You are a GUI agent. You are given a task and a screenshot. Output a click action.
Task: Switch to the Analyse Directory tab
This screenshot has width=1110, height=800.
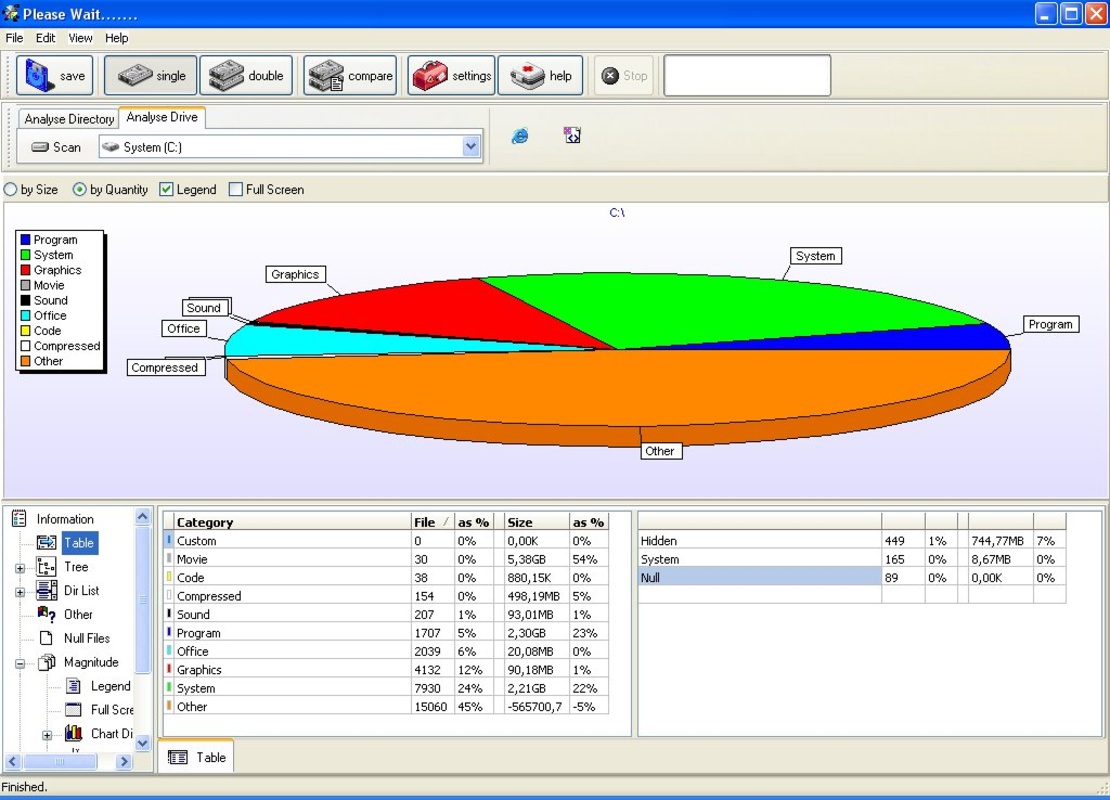[69, 119]
